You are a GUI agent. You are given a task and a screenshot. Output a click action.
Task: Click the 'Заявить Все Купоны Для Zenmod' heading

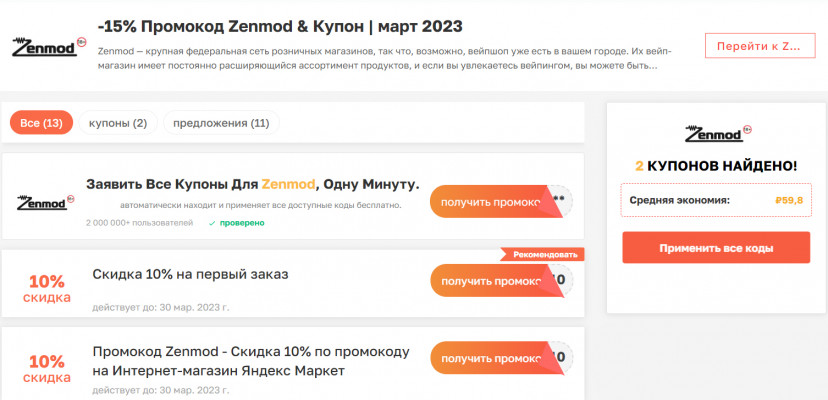[253, 184]
